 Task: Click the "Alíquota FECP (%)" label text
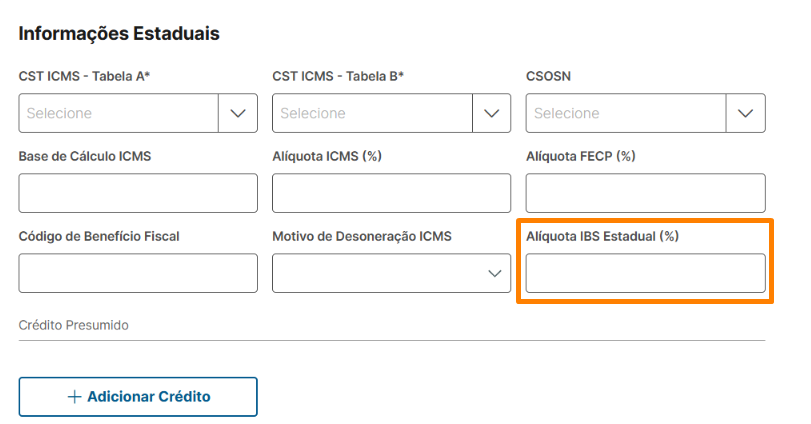pos(581,156)
